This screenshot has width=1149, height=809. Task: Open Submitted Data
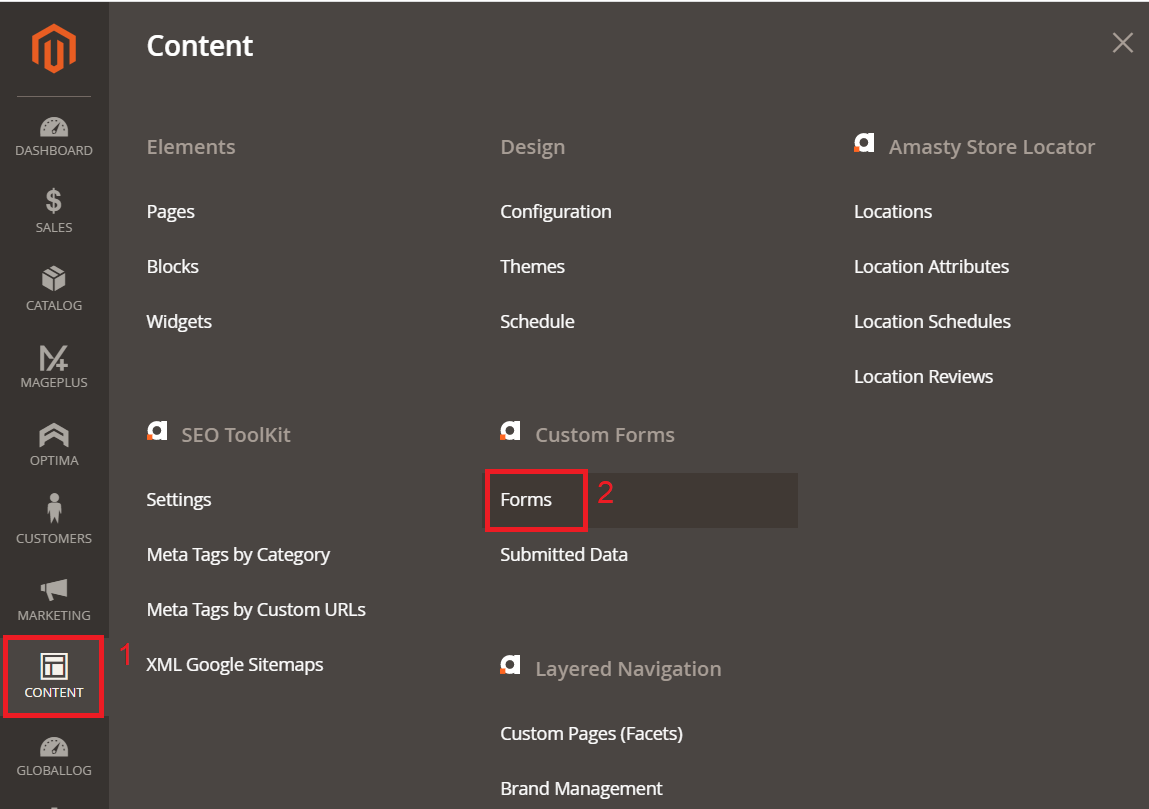tap(564, 555)
